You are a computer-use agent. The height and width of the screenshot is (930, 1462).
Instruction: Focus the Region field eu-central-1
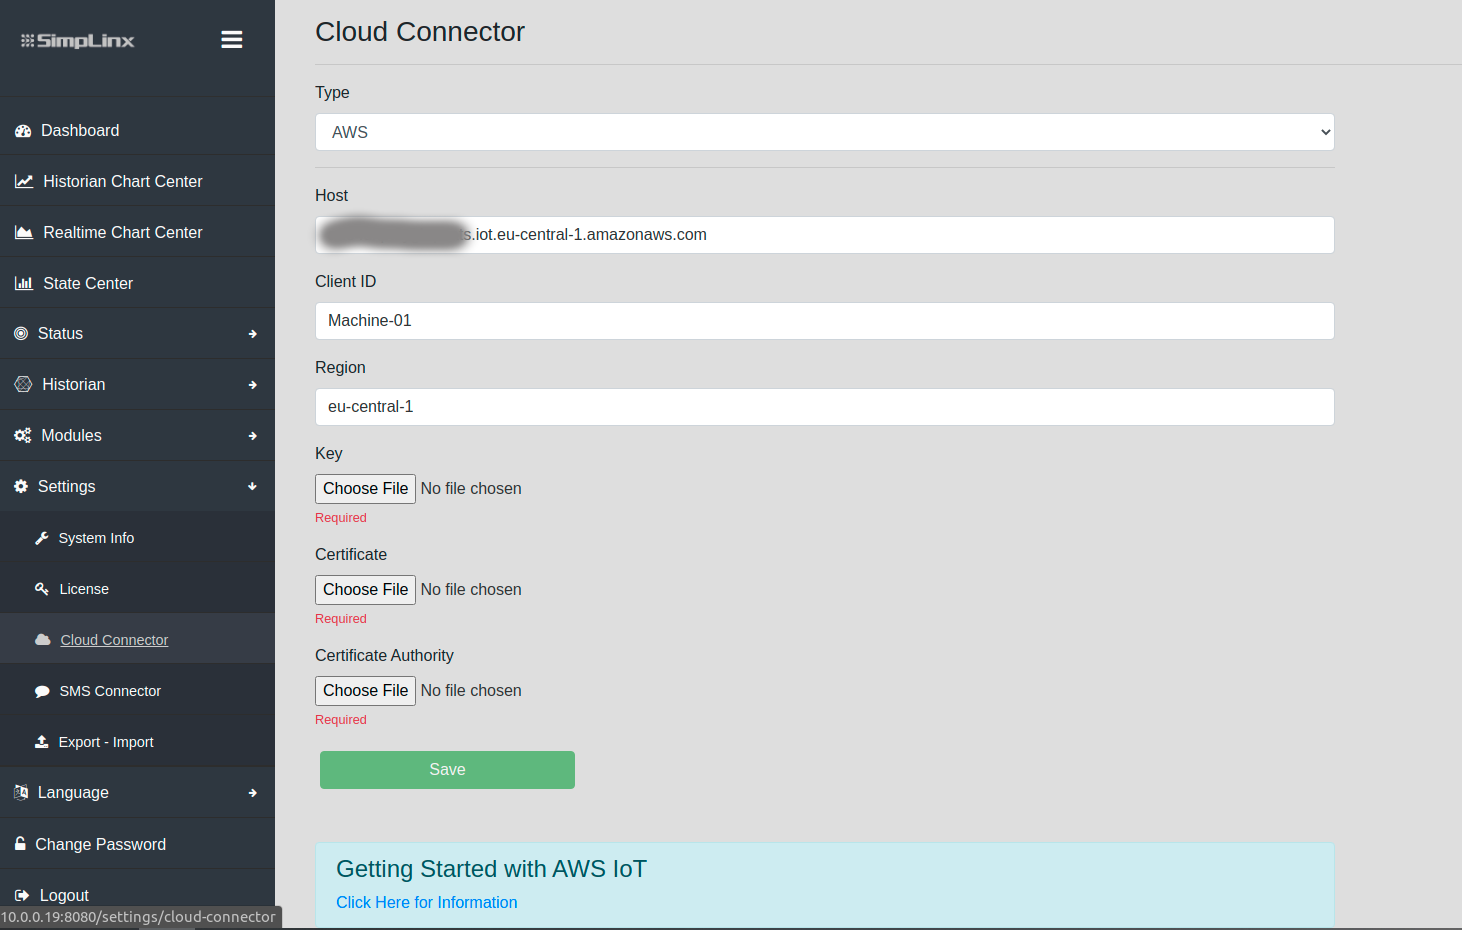tap(825, 407)
